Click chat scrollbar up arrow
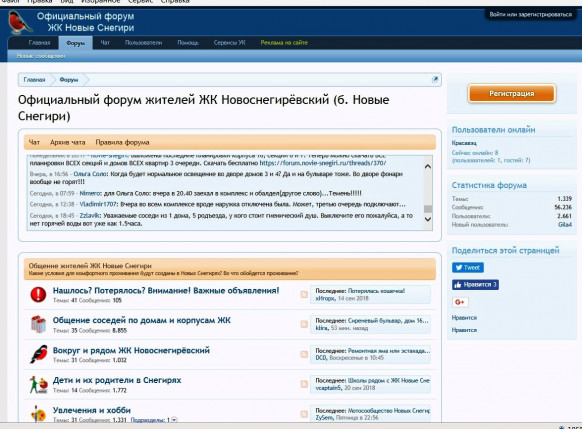The height and width of the screenshot is (429, 582). click(x=428, y=166)
